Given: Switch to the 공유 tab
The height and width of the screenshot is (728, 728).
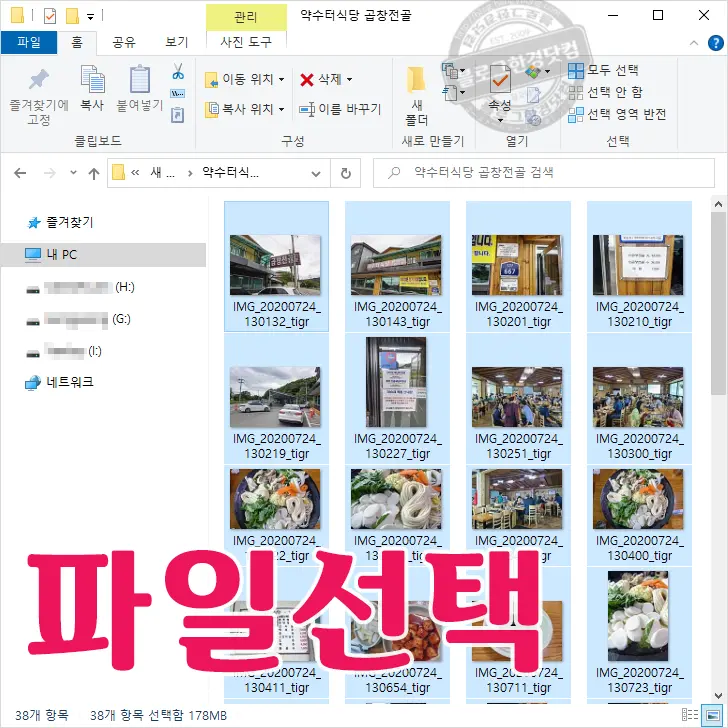Looking at the screenshot, I should click(x=124, y=42).
